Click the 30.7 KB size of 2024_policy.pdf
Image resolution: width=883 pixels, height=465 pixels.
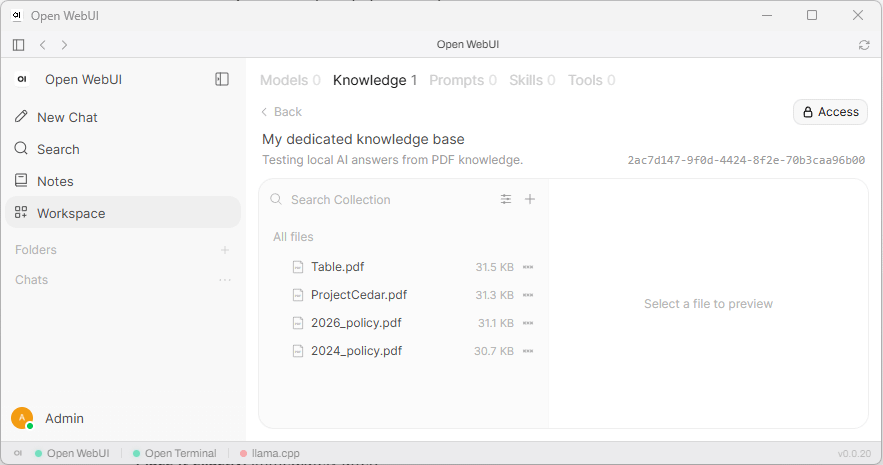494,351
